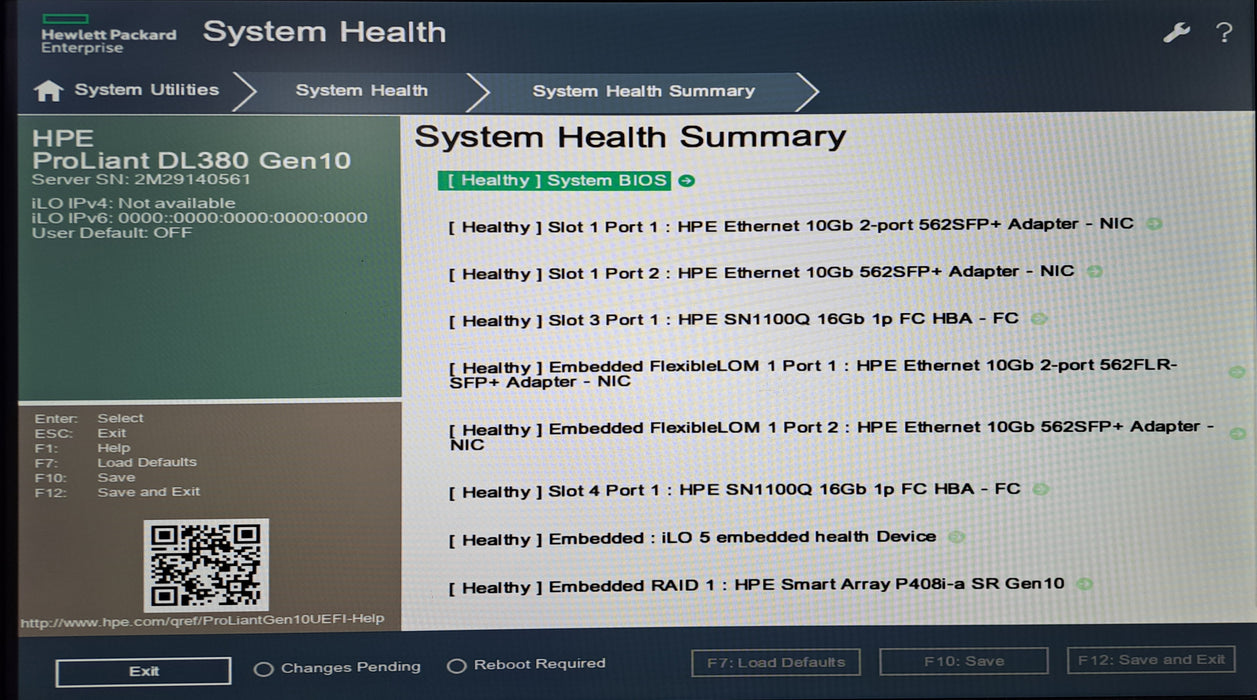Click the Hewlett Packard Enterprise logo
Viewport: 1257px width, 700px height.
click(x=108, y=34)
